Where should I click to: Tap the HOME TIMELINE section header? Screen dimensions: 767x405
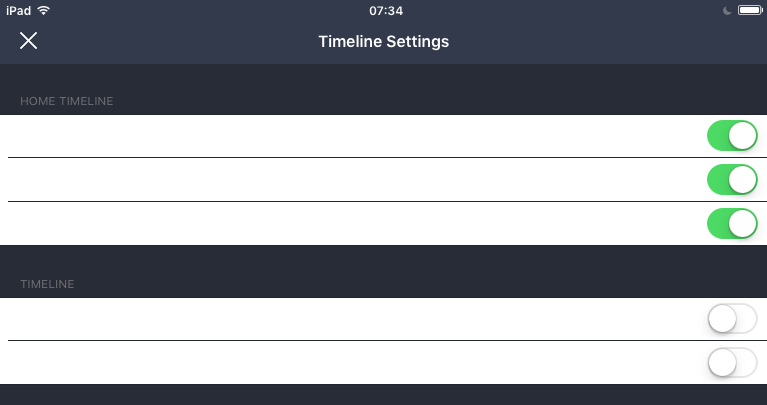point(67,101)
